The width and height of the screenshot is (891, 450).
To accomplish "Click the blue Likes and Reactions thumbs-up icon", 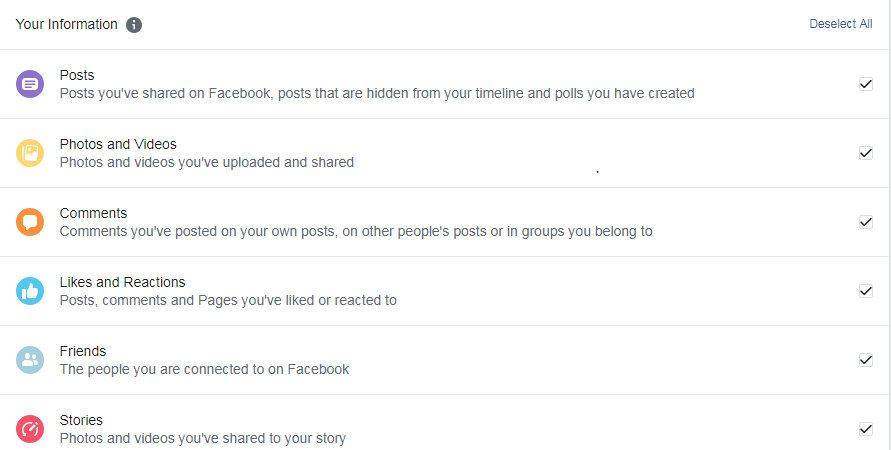I will 30,291.
